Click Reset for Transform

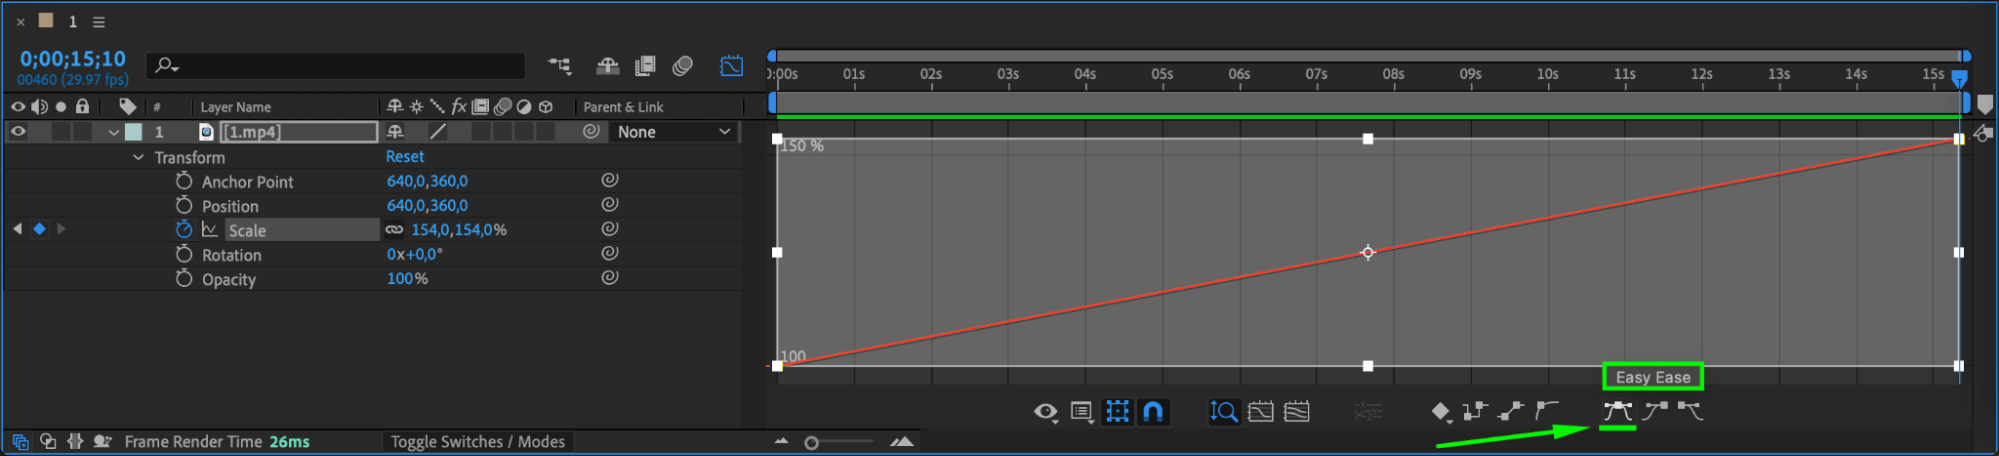405,156
